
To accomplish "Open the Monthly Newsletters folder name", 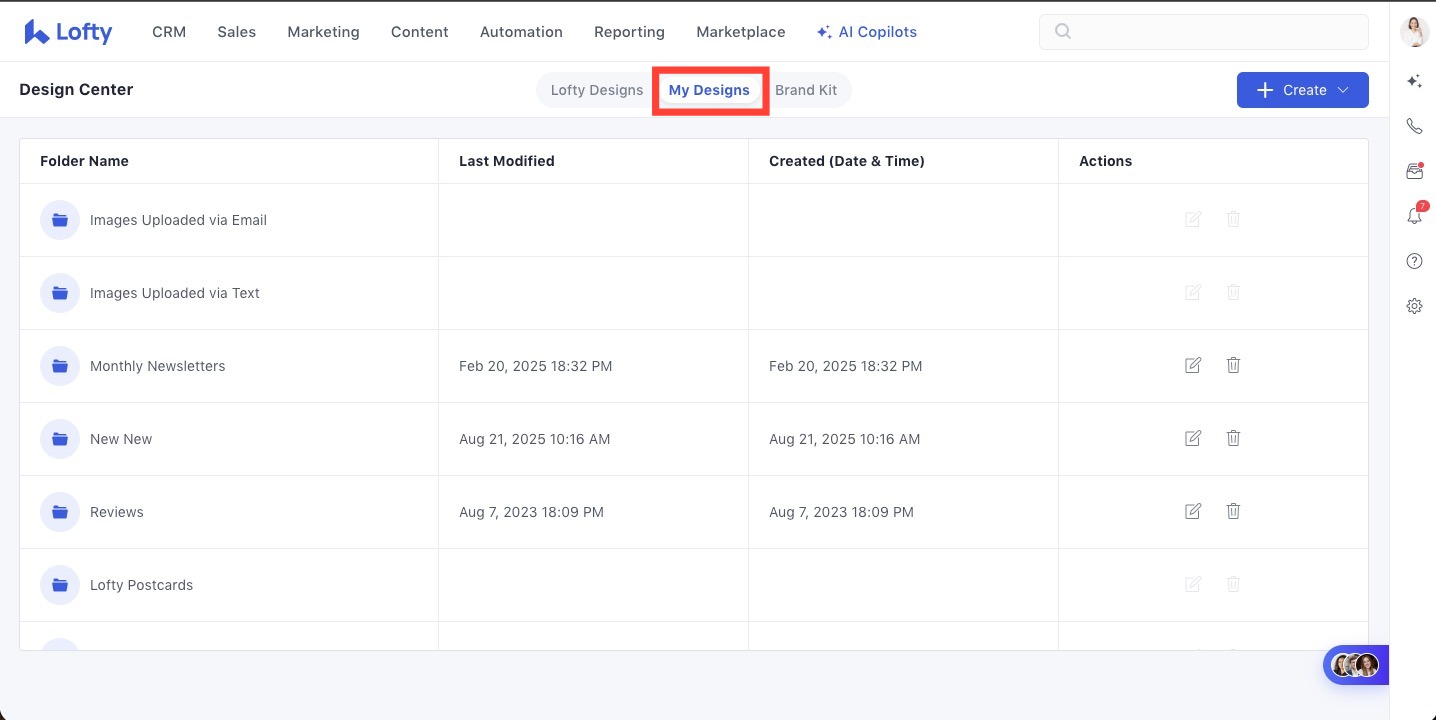I will click(158, 366).
